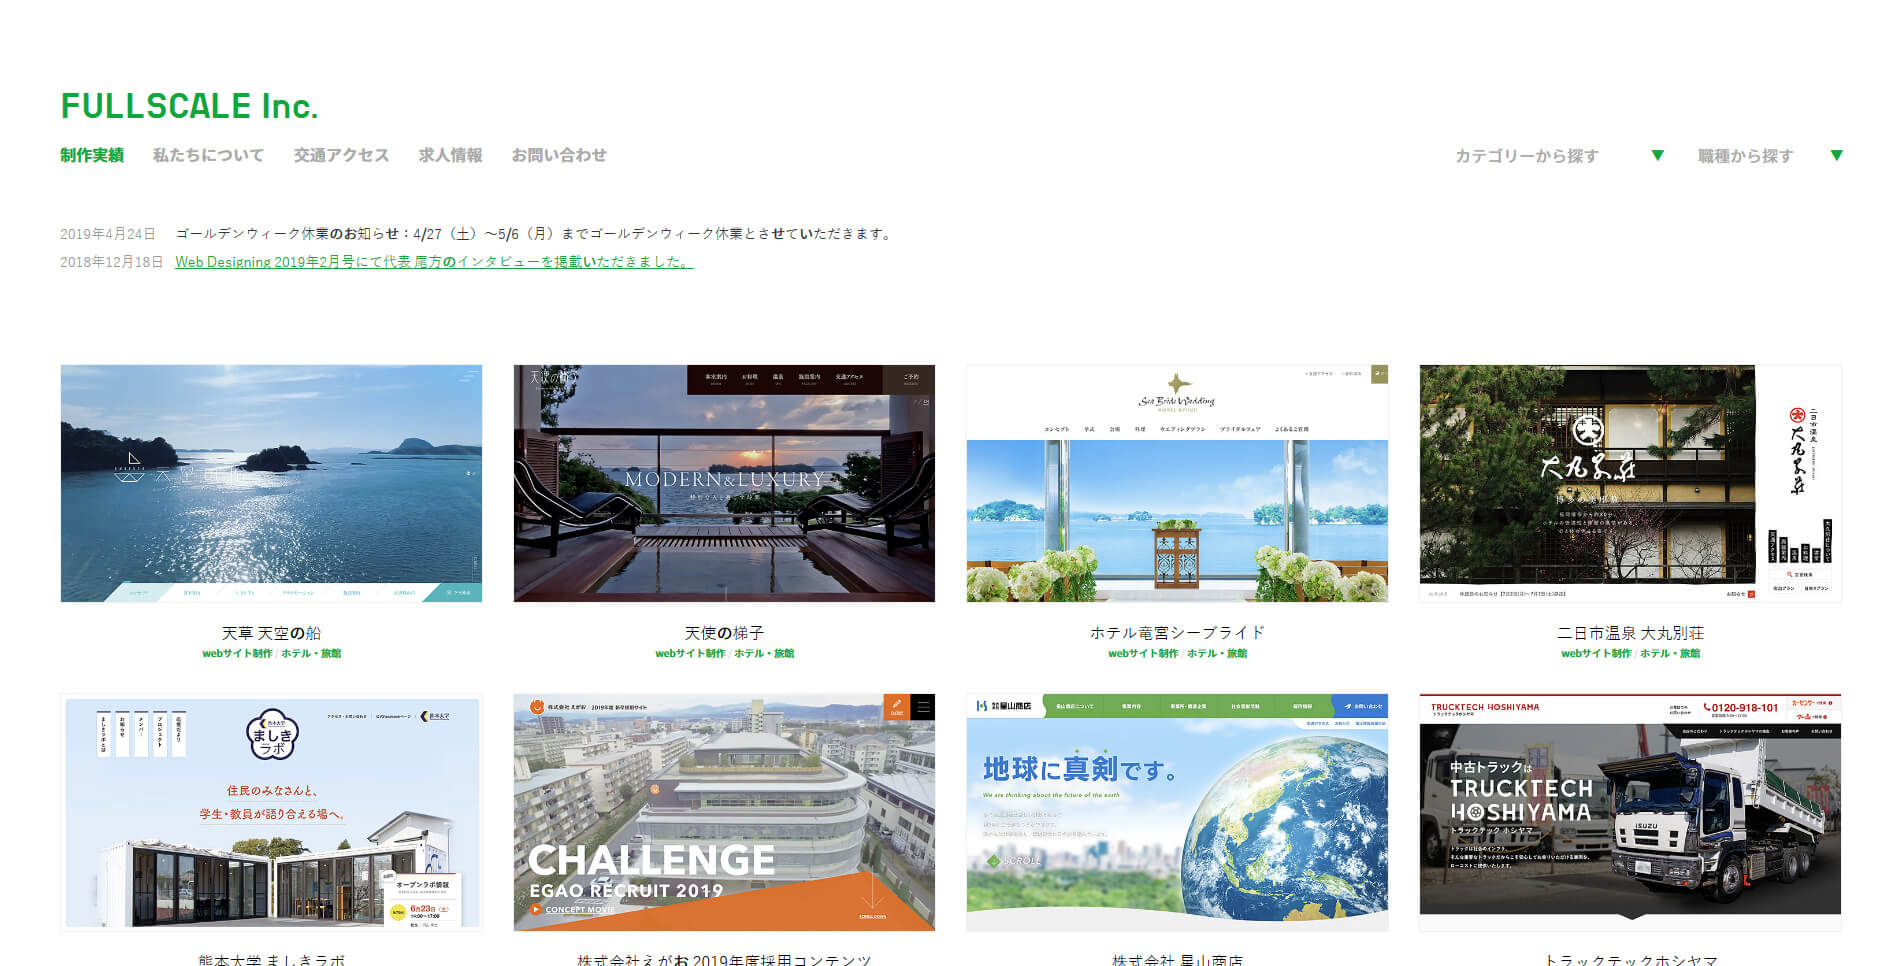Open the お問い合わせ page

tap(559, 155)
